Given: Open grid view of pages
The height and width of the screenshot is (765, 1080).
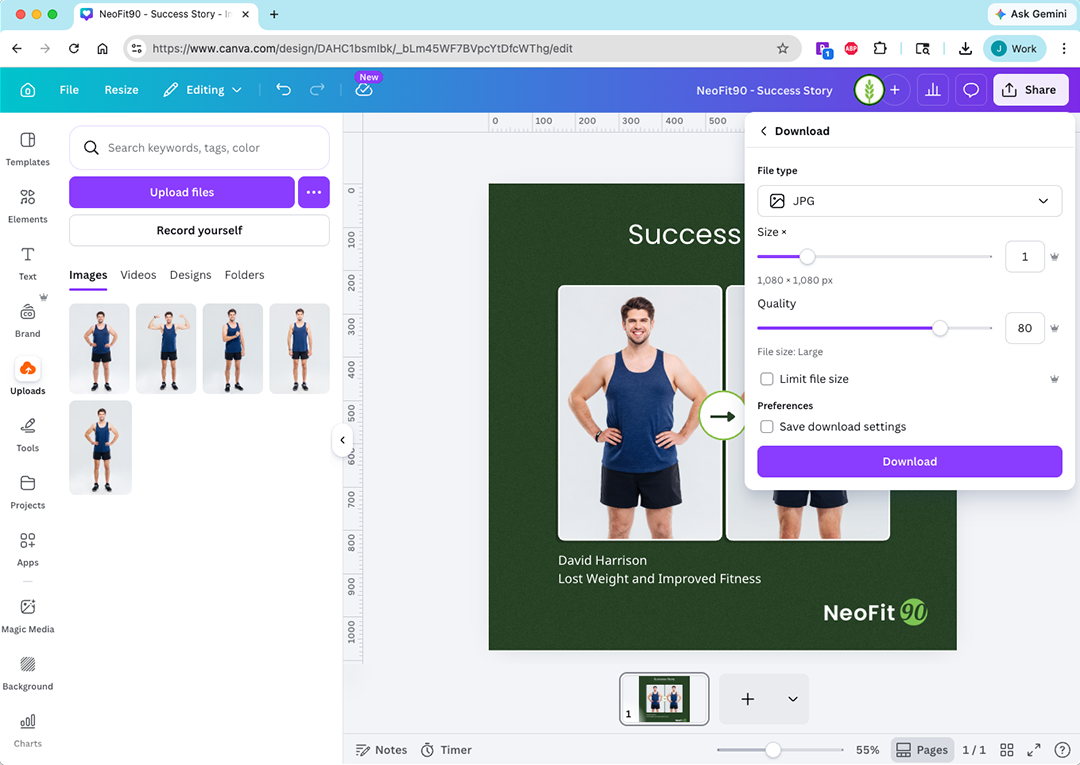Looking at the screenshot, I should pos(1007,750).
